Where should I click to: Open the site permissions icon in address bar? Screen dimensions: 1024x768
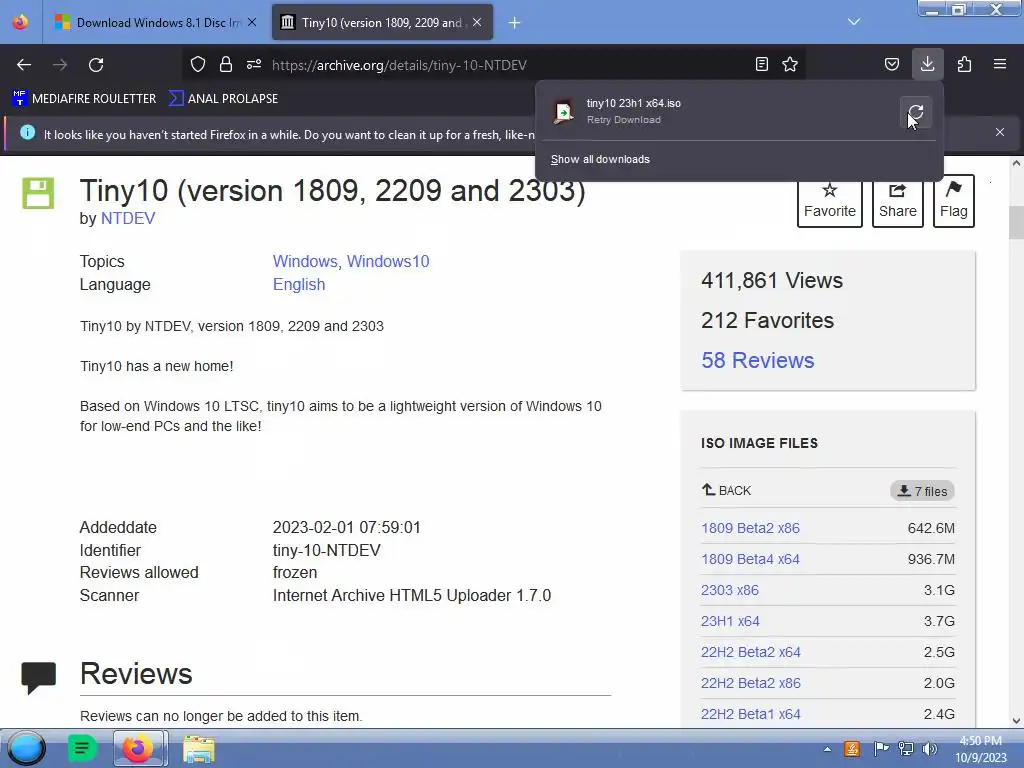[x=254, y=64]
